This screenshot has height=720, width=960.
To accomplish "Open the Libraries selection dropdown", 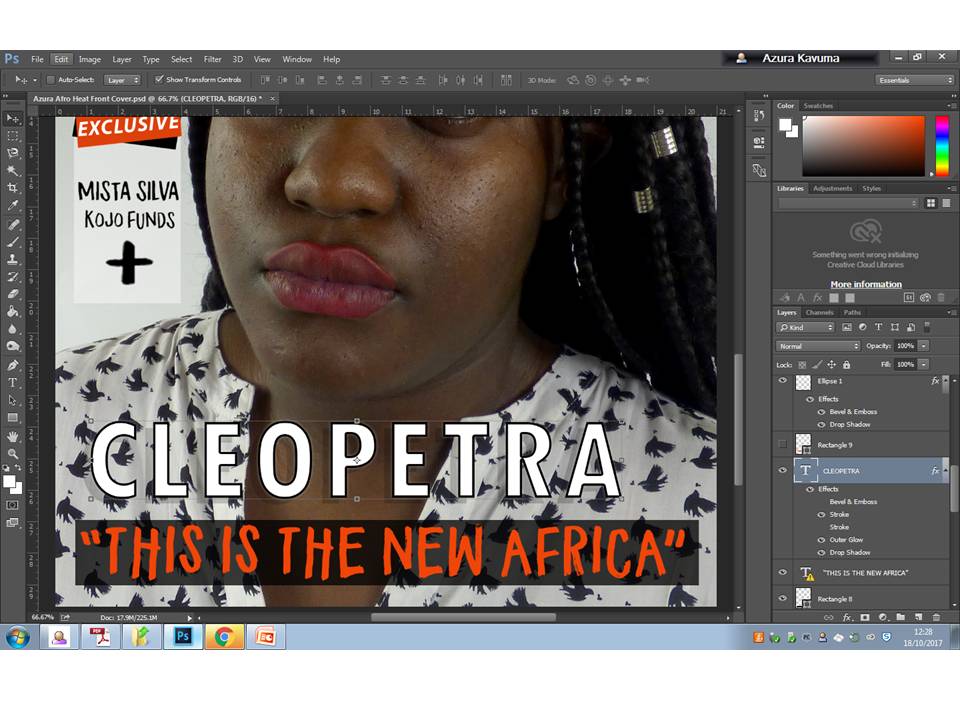I will pos(849,203).
